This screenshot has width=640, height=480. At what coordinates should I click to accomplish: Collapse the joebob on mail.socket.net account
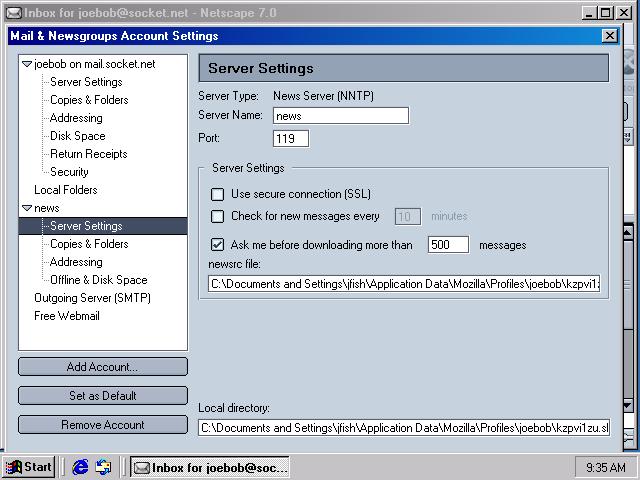click(27, 64)
